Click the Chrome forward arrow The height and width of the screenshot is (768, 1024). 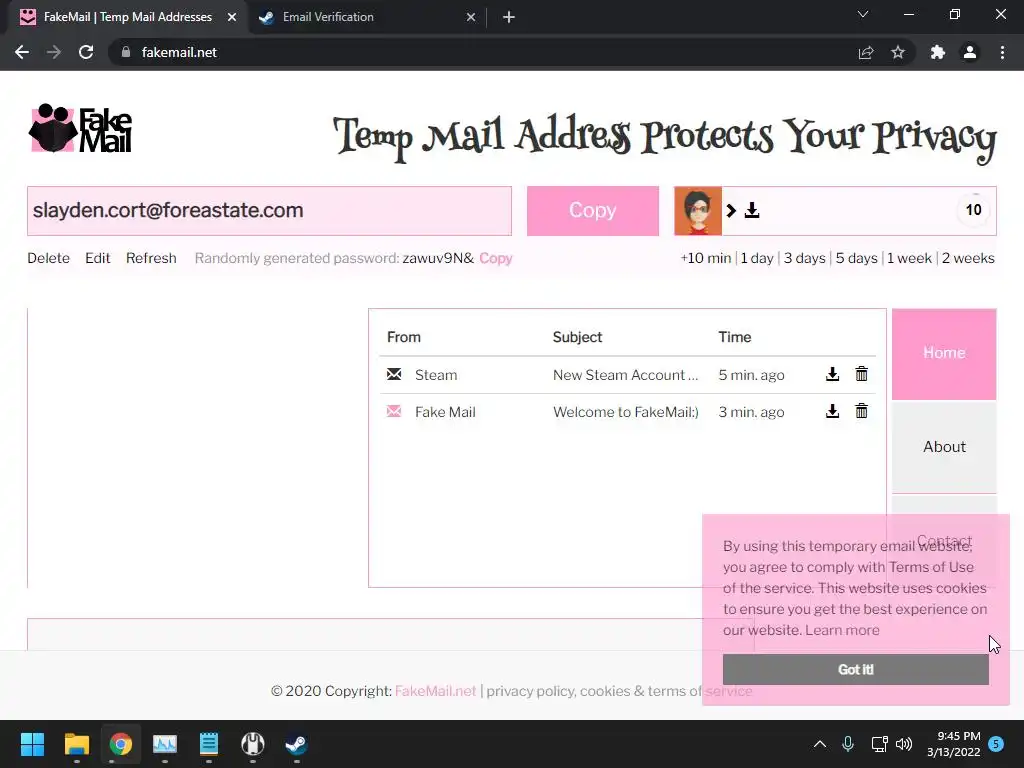[54, 52]
